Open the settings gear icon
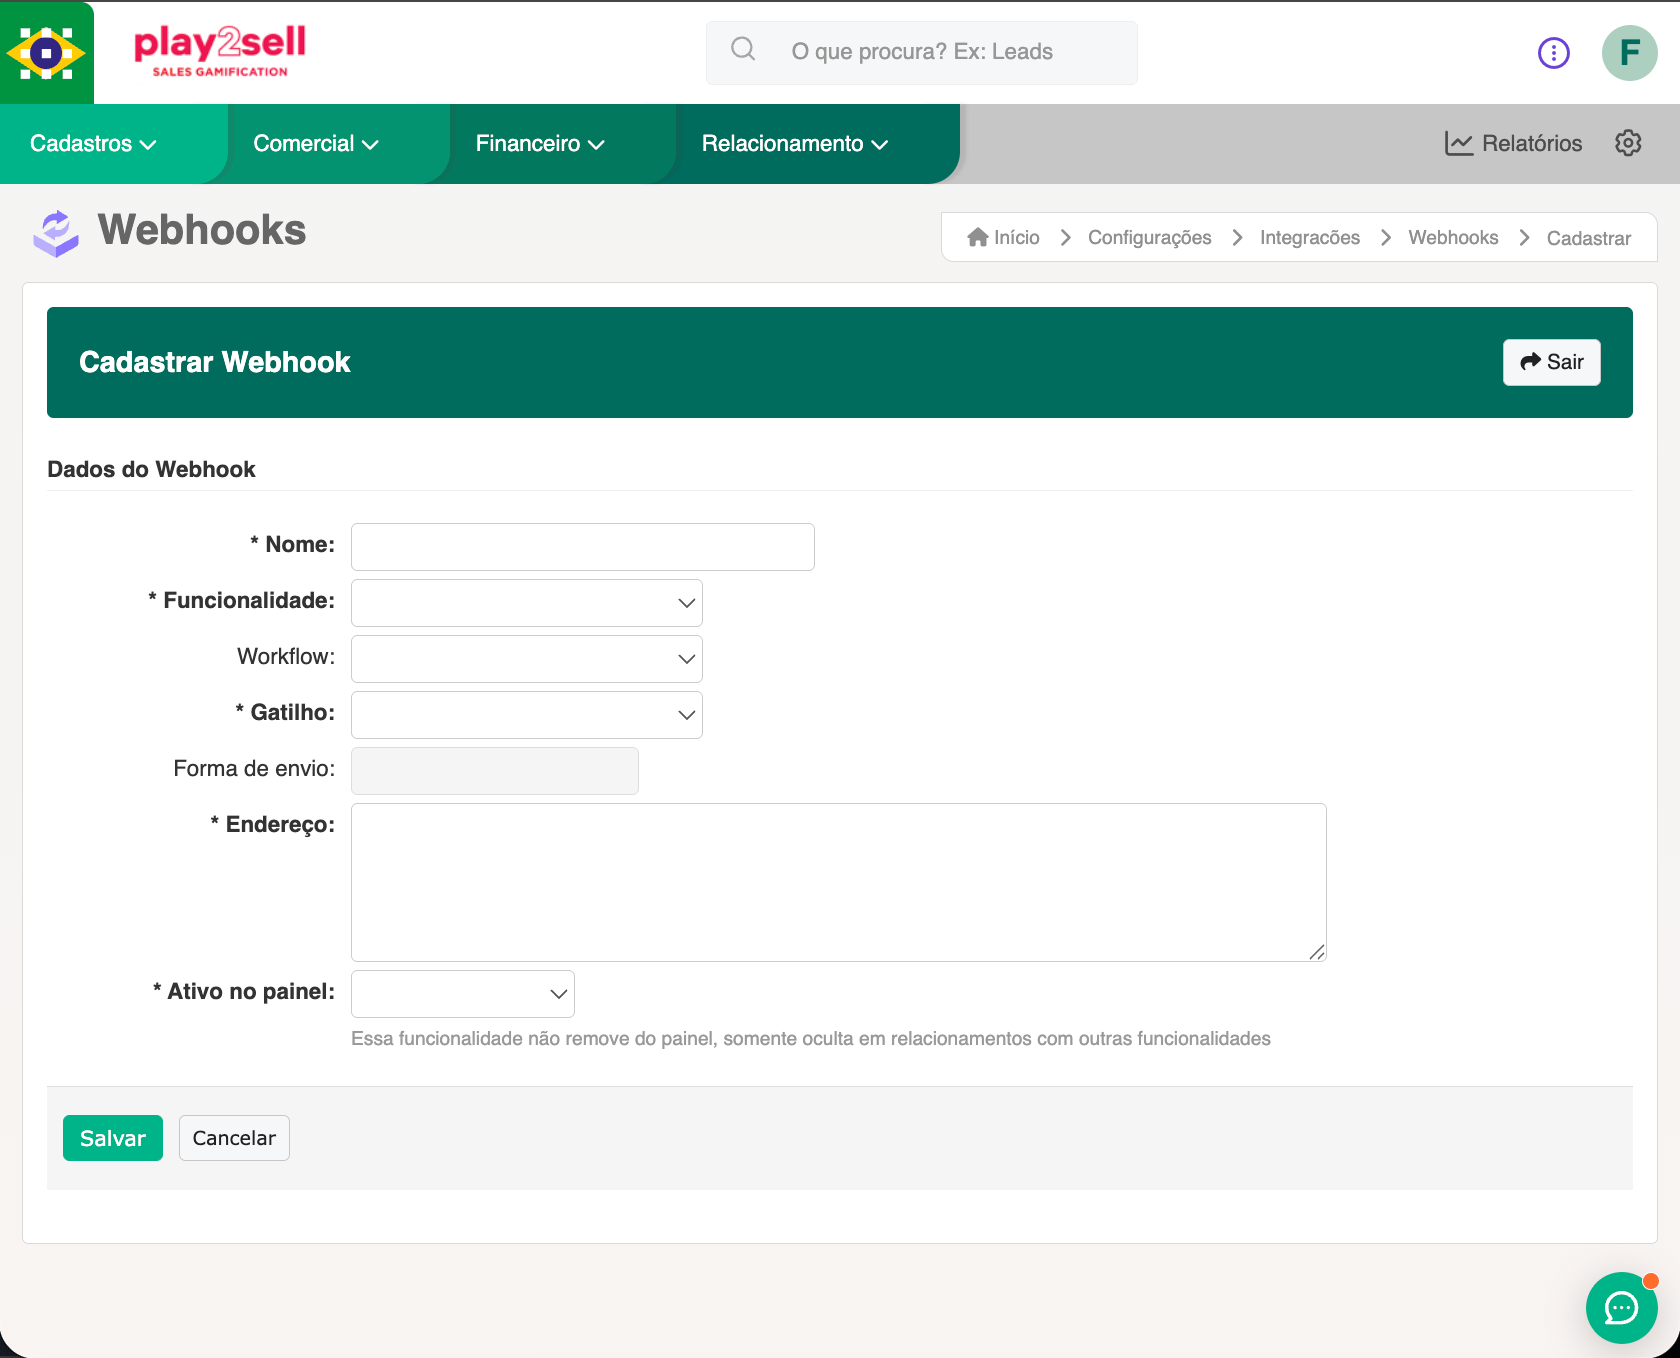 point(1628,143)
